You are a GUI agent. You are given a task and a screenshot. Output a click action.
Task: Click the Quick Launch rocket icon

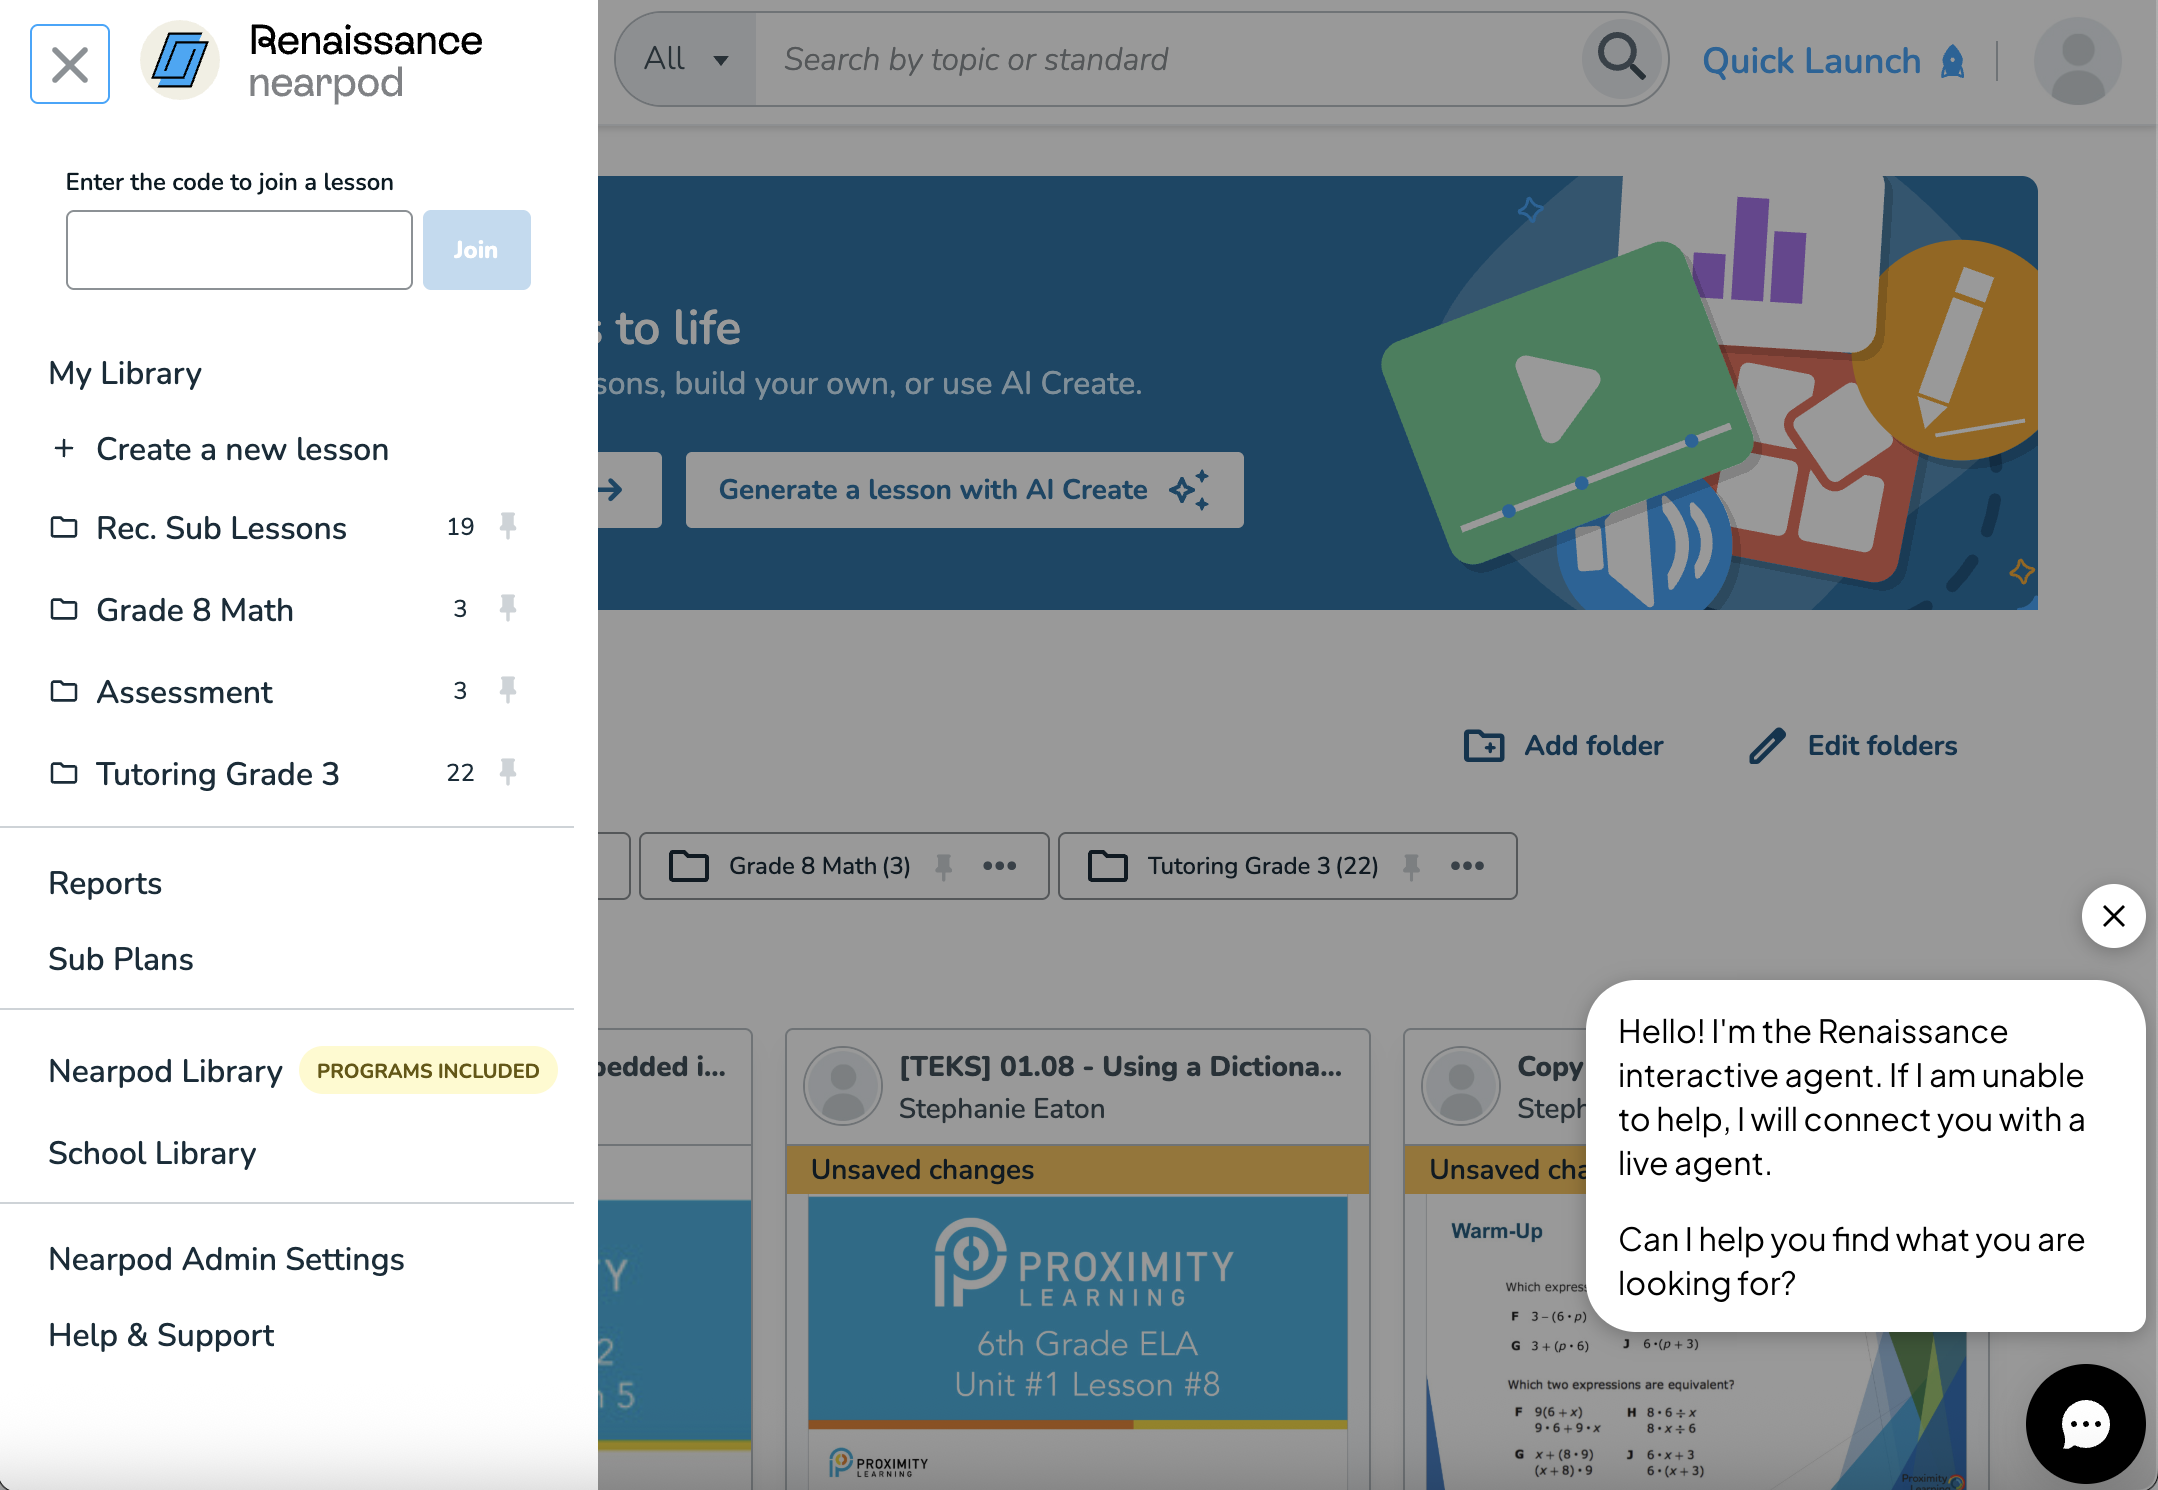(x=1952, y=61)
